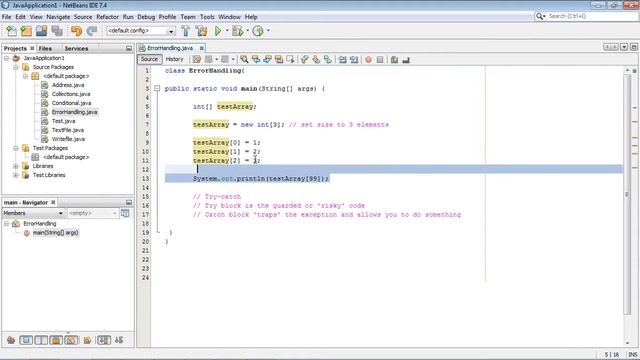The image size is (640, 360).
Task: Click Find Next Occurrence editor icon
Action: point(267,60)
